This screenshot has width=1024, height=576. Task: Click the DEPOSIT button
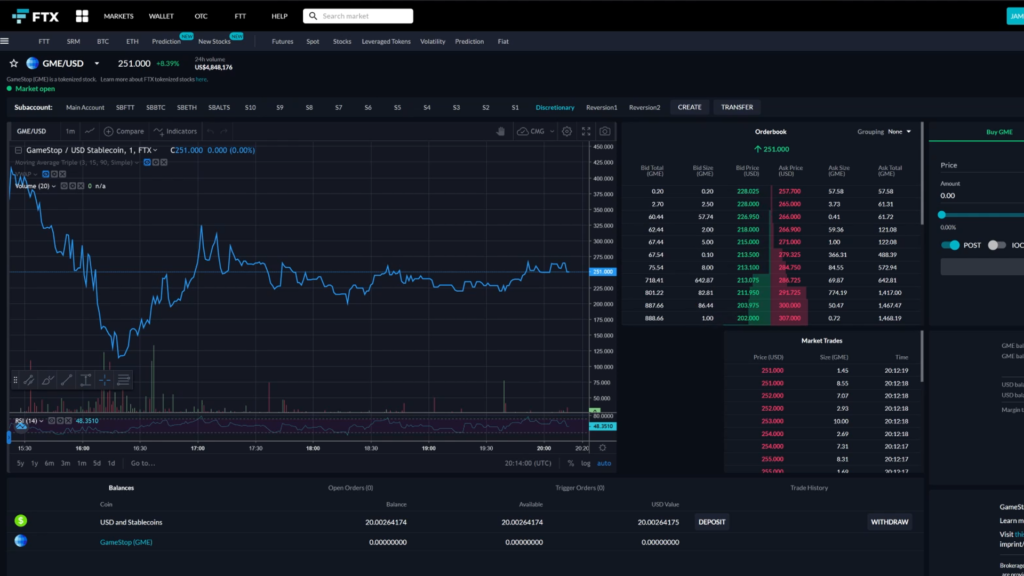click(712, 522)
